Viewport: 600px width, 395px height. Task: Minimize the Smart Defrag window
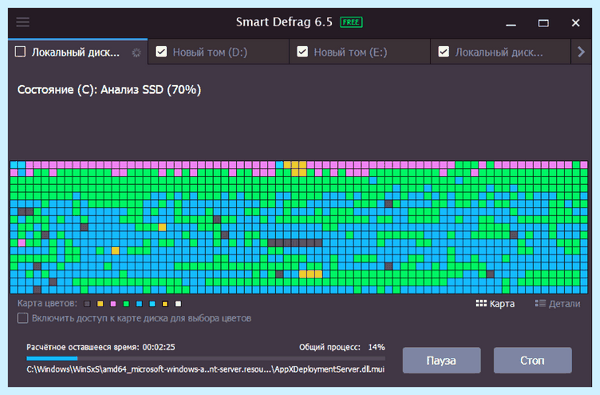pyautogui.click(x=511, y=23)
